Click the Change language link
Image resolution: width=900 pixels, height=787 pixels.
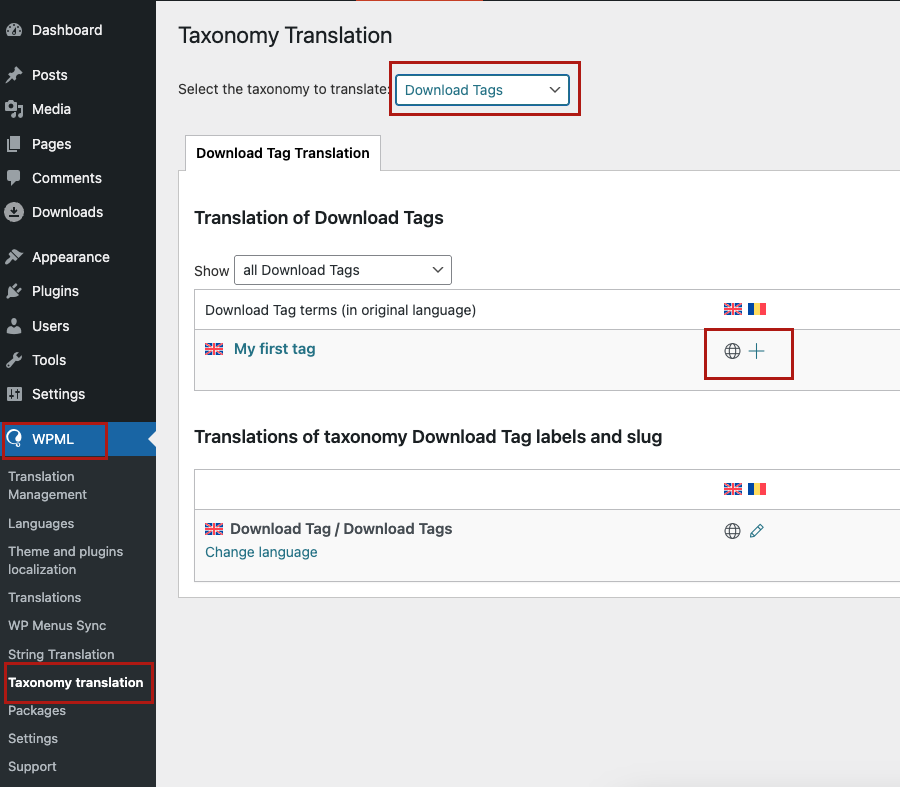click(261, 552)
